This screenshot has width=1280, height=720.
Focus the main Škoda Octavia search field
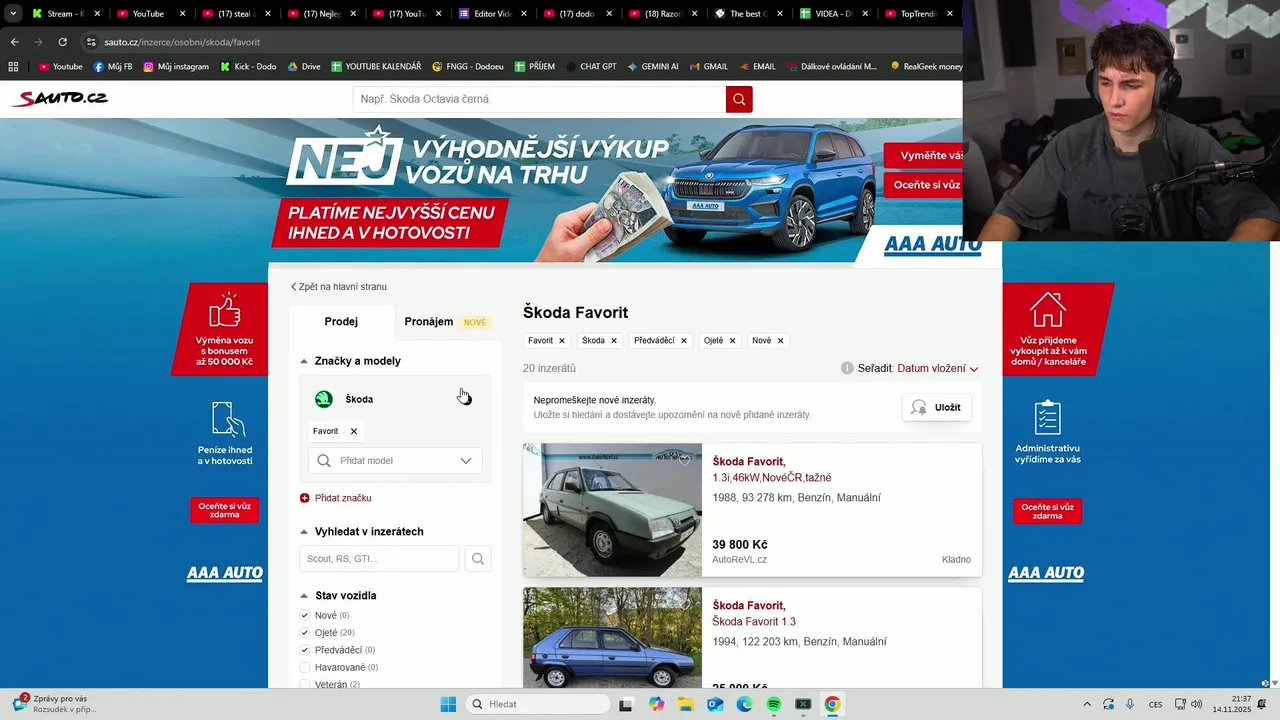[x=539, y=99]
